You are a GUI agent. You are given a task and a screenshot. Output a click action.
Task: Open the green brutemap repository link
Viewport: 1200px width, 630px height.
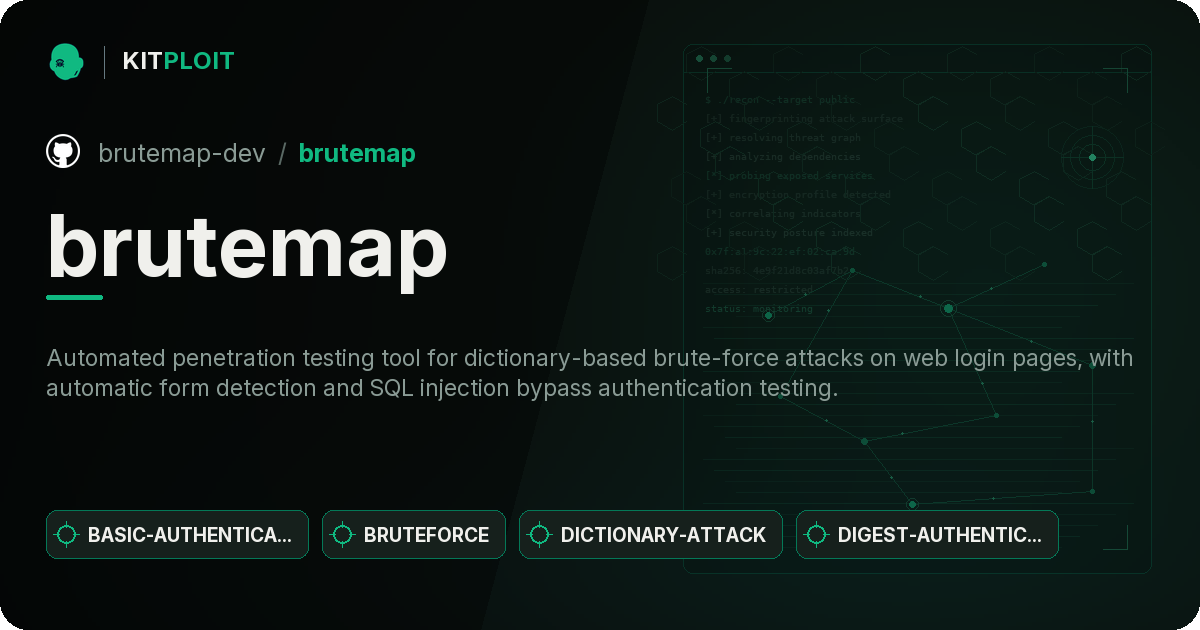[x=357, y=153]
